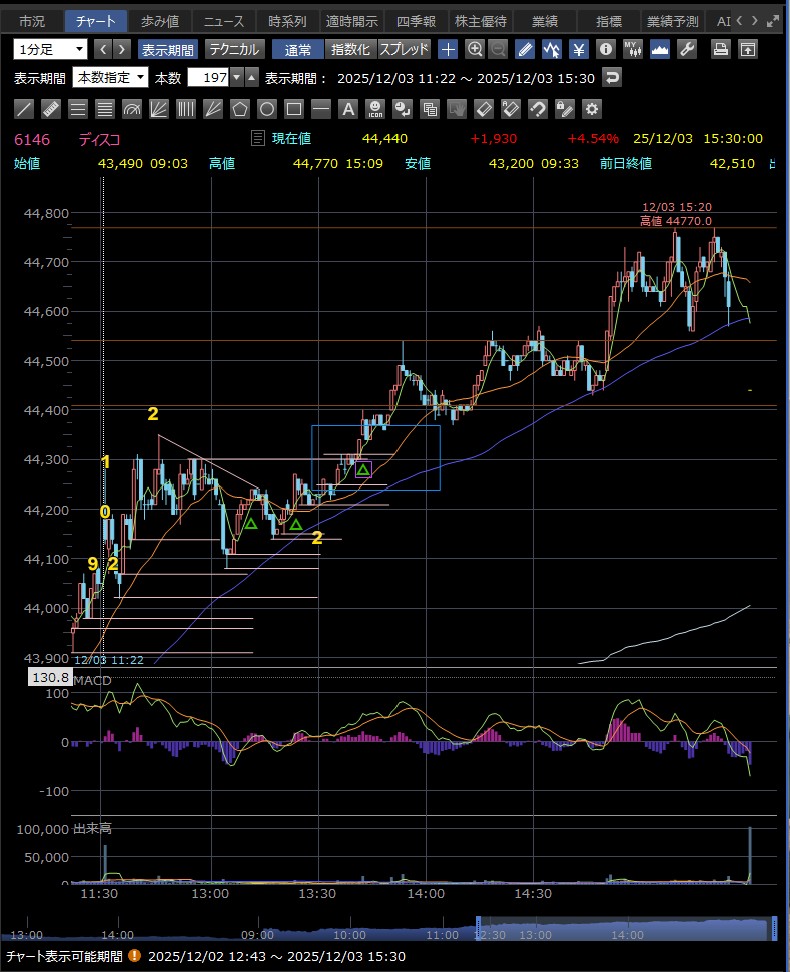Open the wrench chart settings

click(686, 49)
